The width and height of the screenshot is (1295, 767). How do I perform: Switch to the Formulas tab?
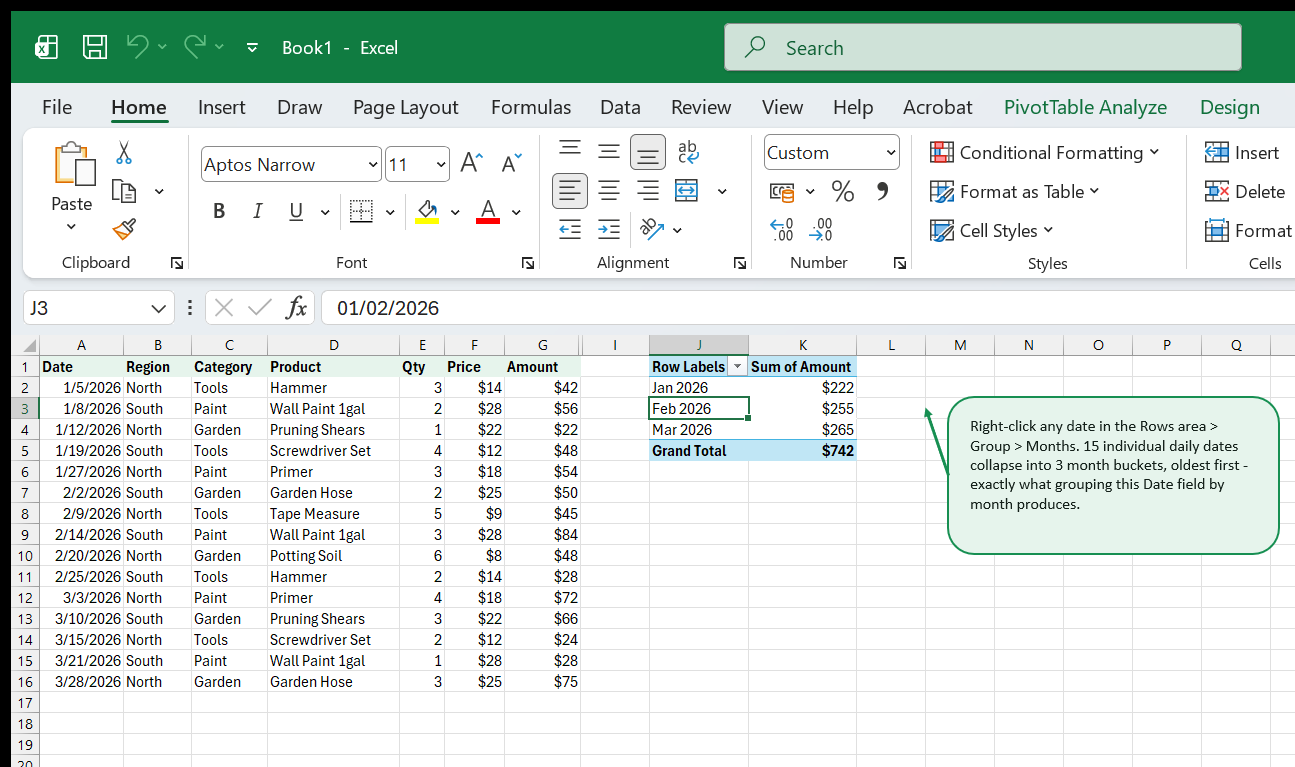[531, 107]
